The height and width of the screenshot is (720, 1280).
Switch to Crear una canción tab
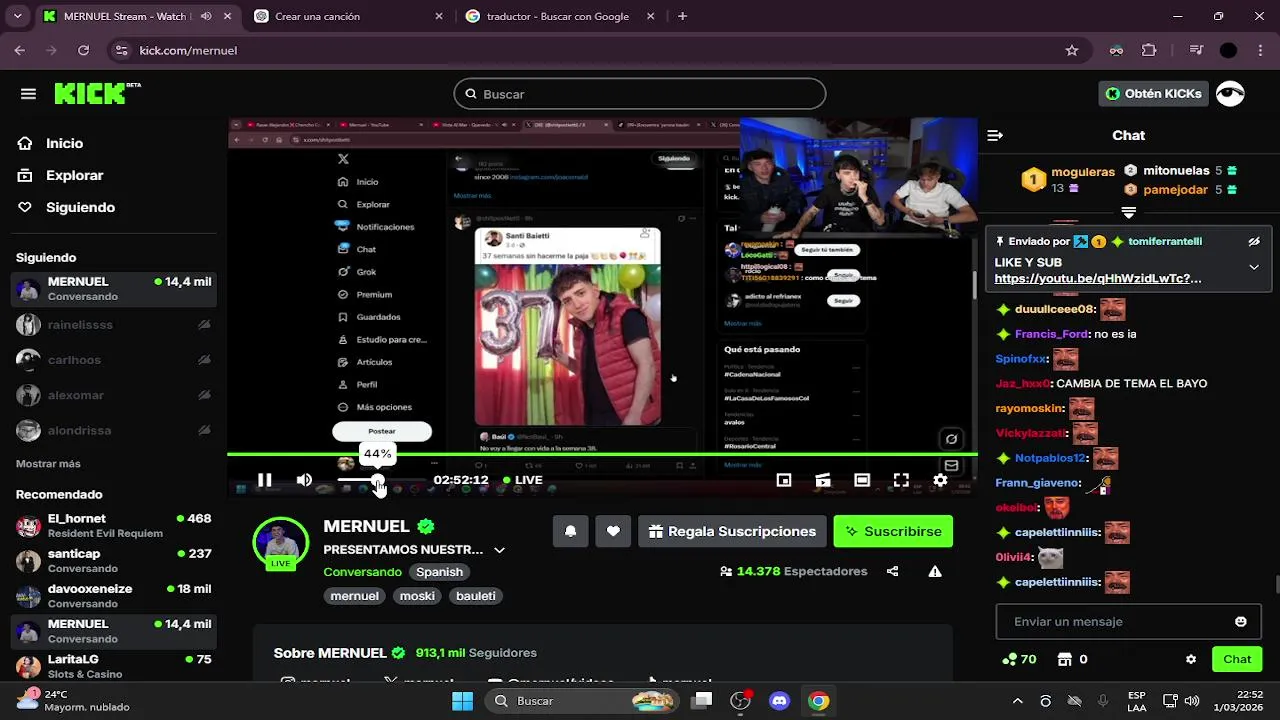[x=347, y=16]
